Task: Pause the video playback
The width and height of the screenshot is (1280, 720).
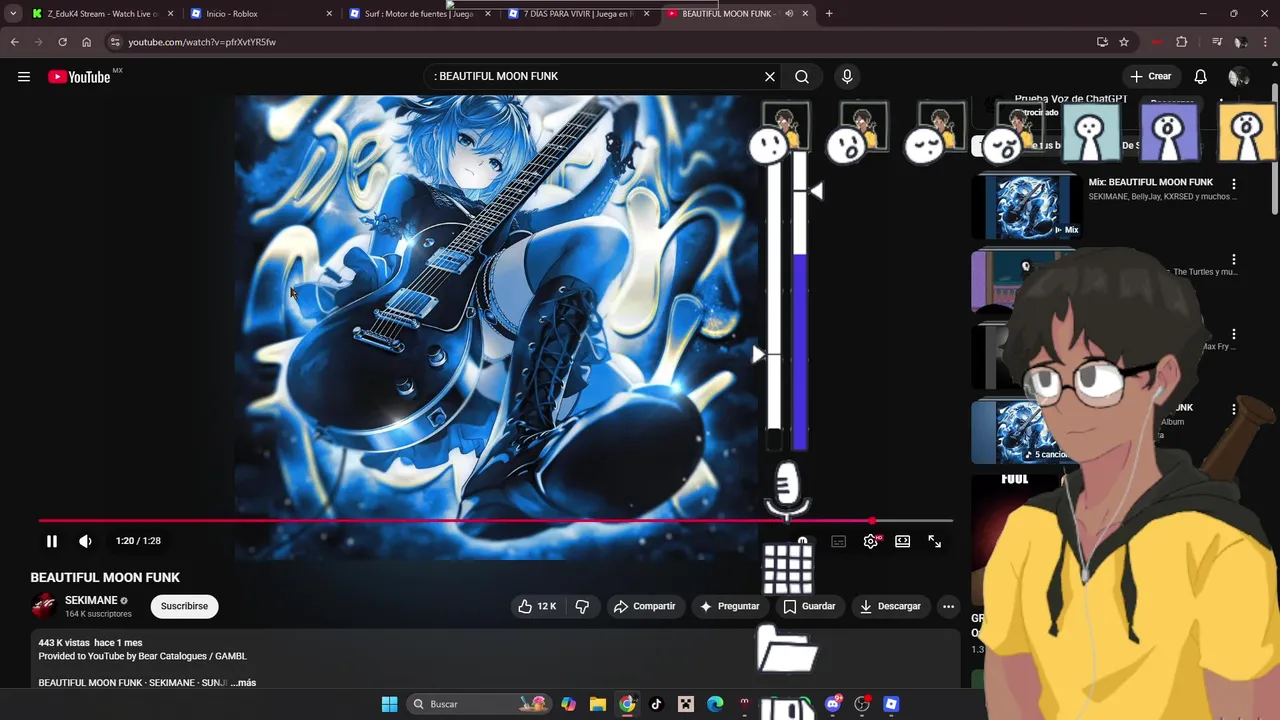Action: (x=52, y=541)
